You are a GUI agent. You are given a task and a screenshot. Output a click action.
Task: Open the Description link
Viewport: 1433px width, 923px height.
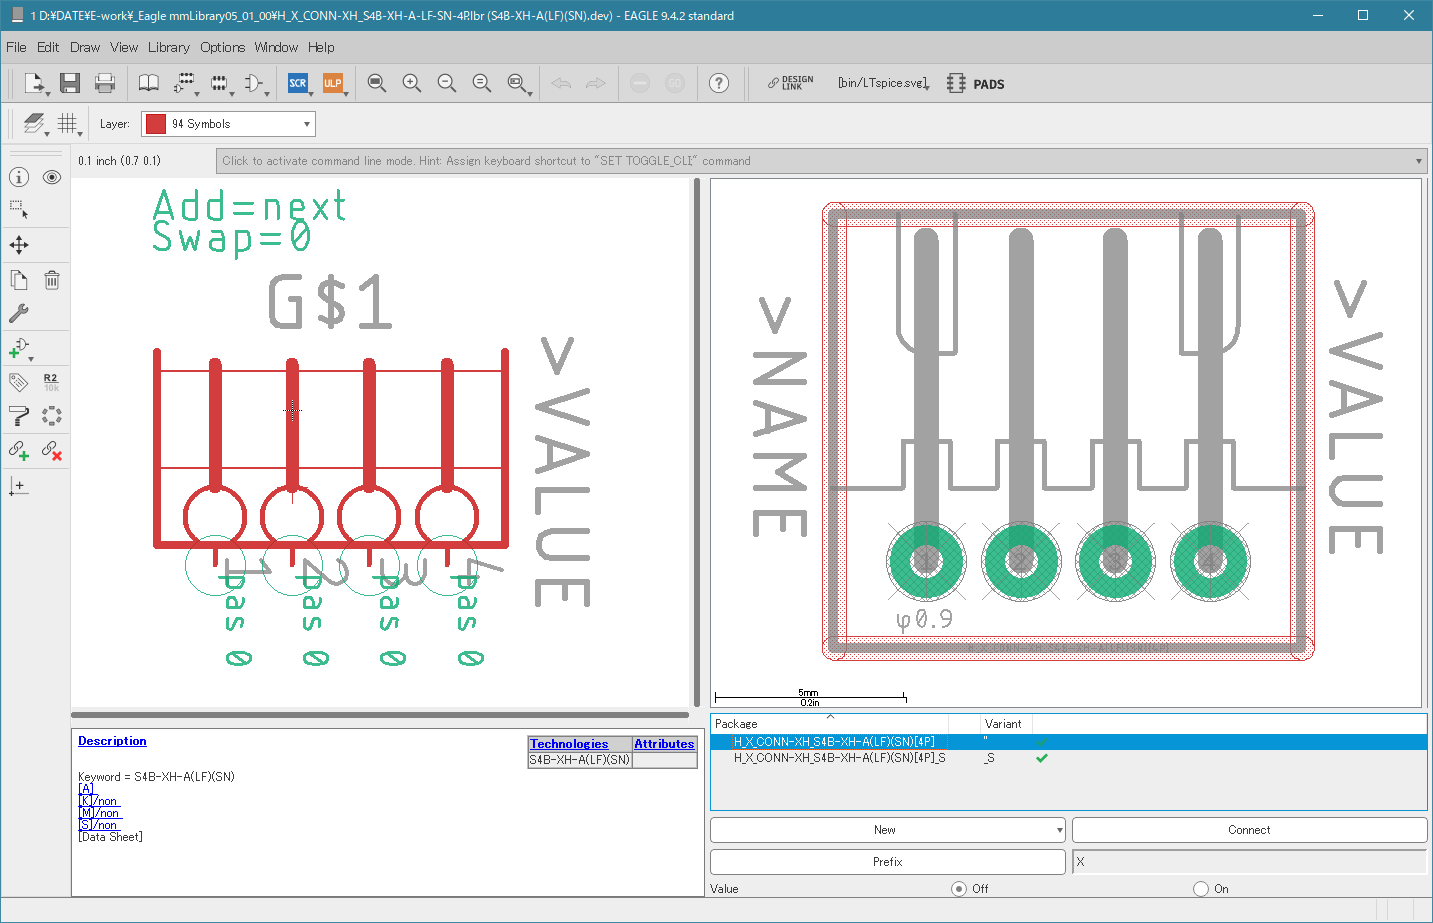pos(112,741)
